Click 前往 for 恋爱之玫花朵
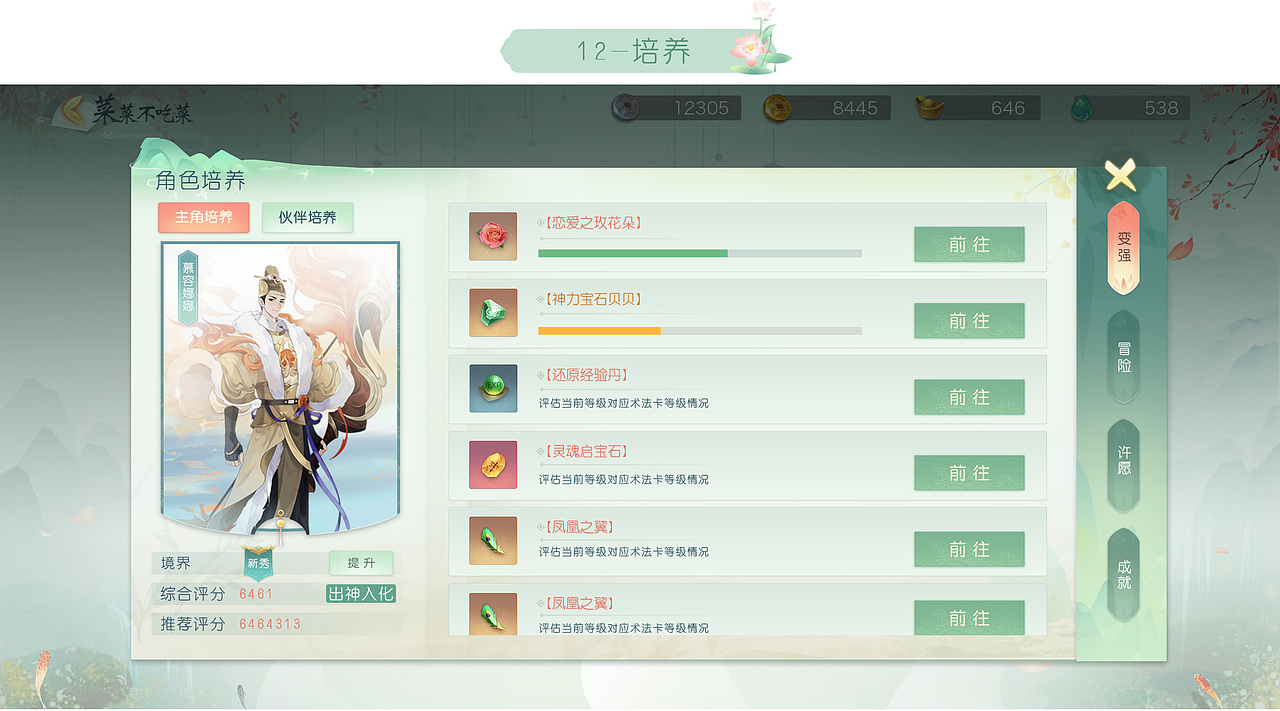This screenshot has width=1280, height=711. point(969,245)
